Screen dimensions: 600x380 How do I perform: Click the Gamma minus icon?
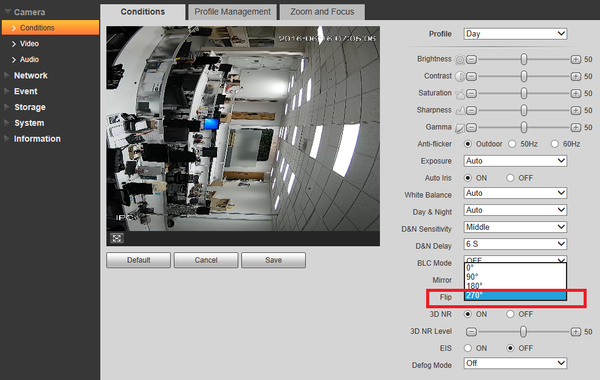[x=471, y=127]
